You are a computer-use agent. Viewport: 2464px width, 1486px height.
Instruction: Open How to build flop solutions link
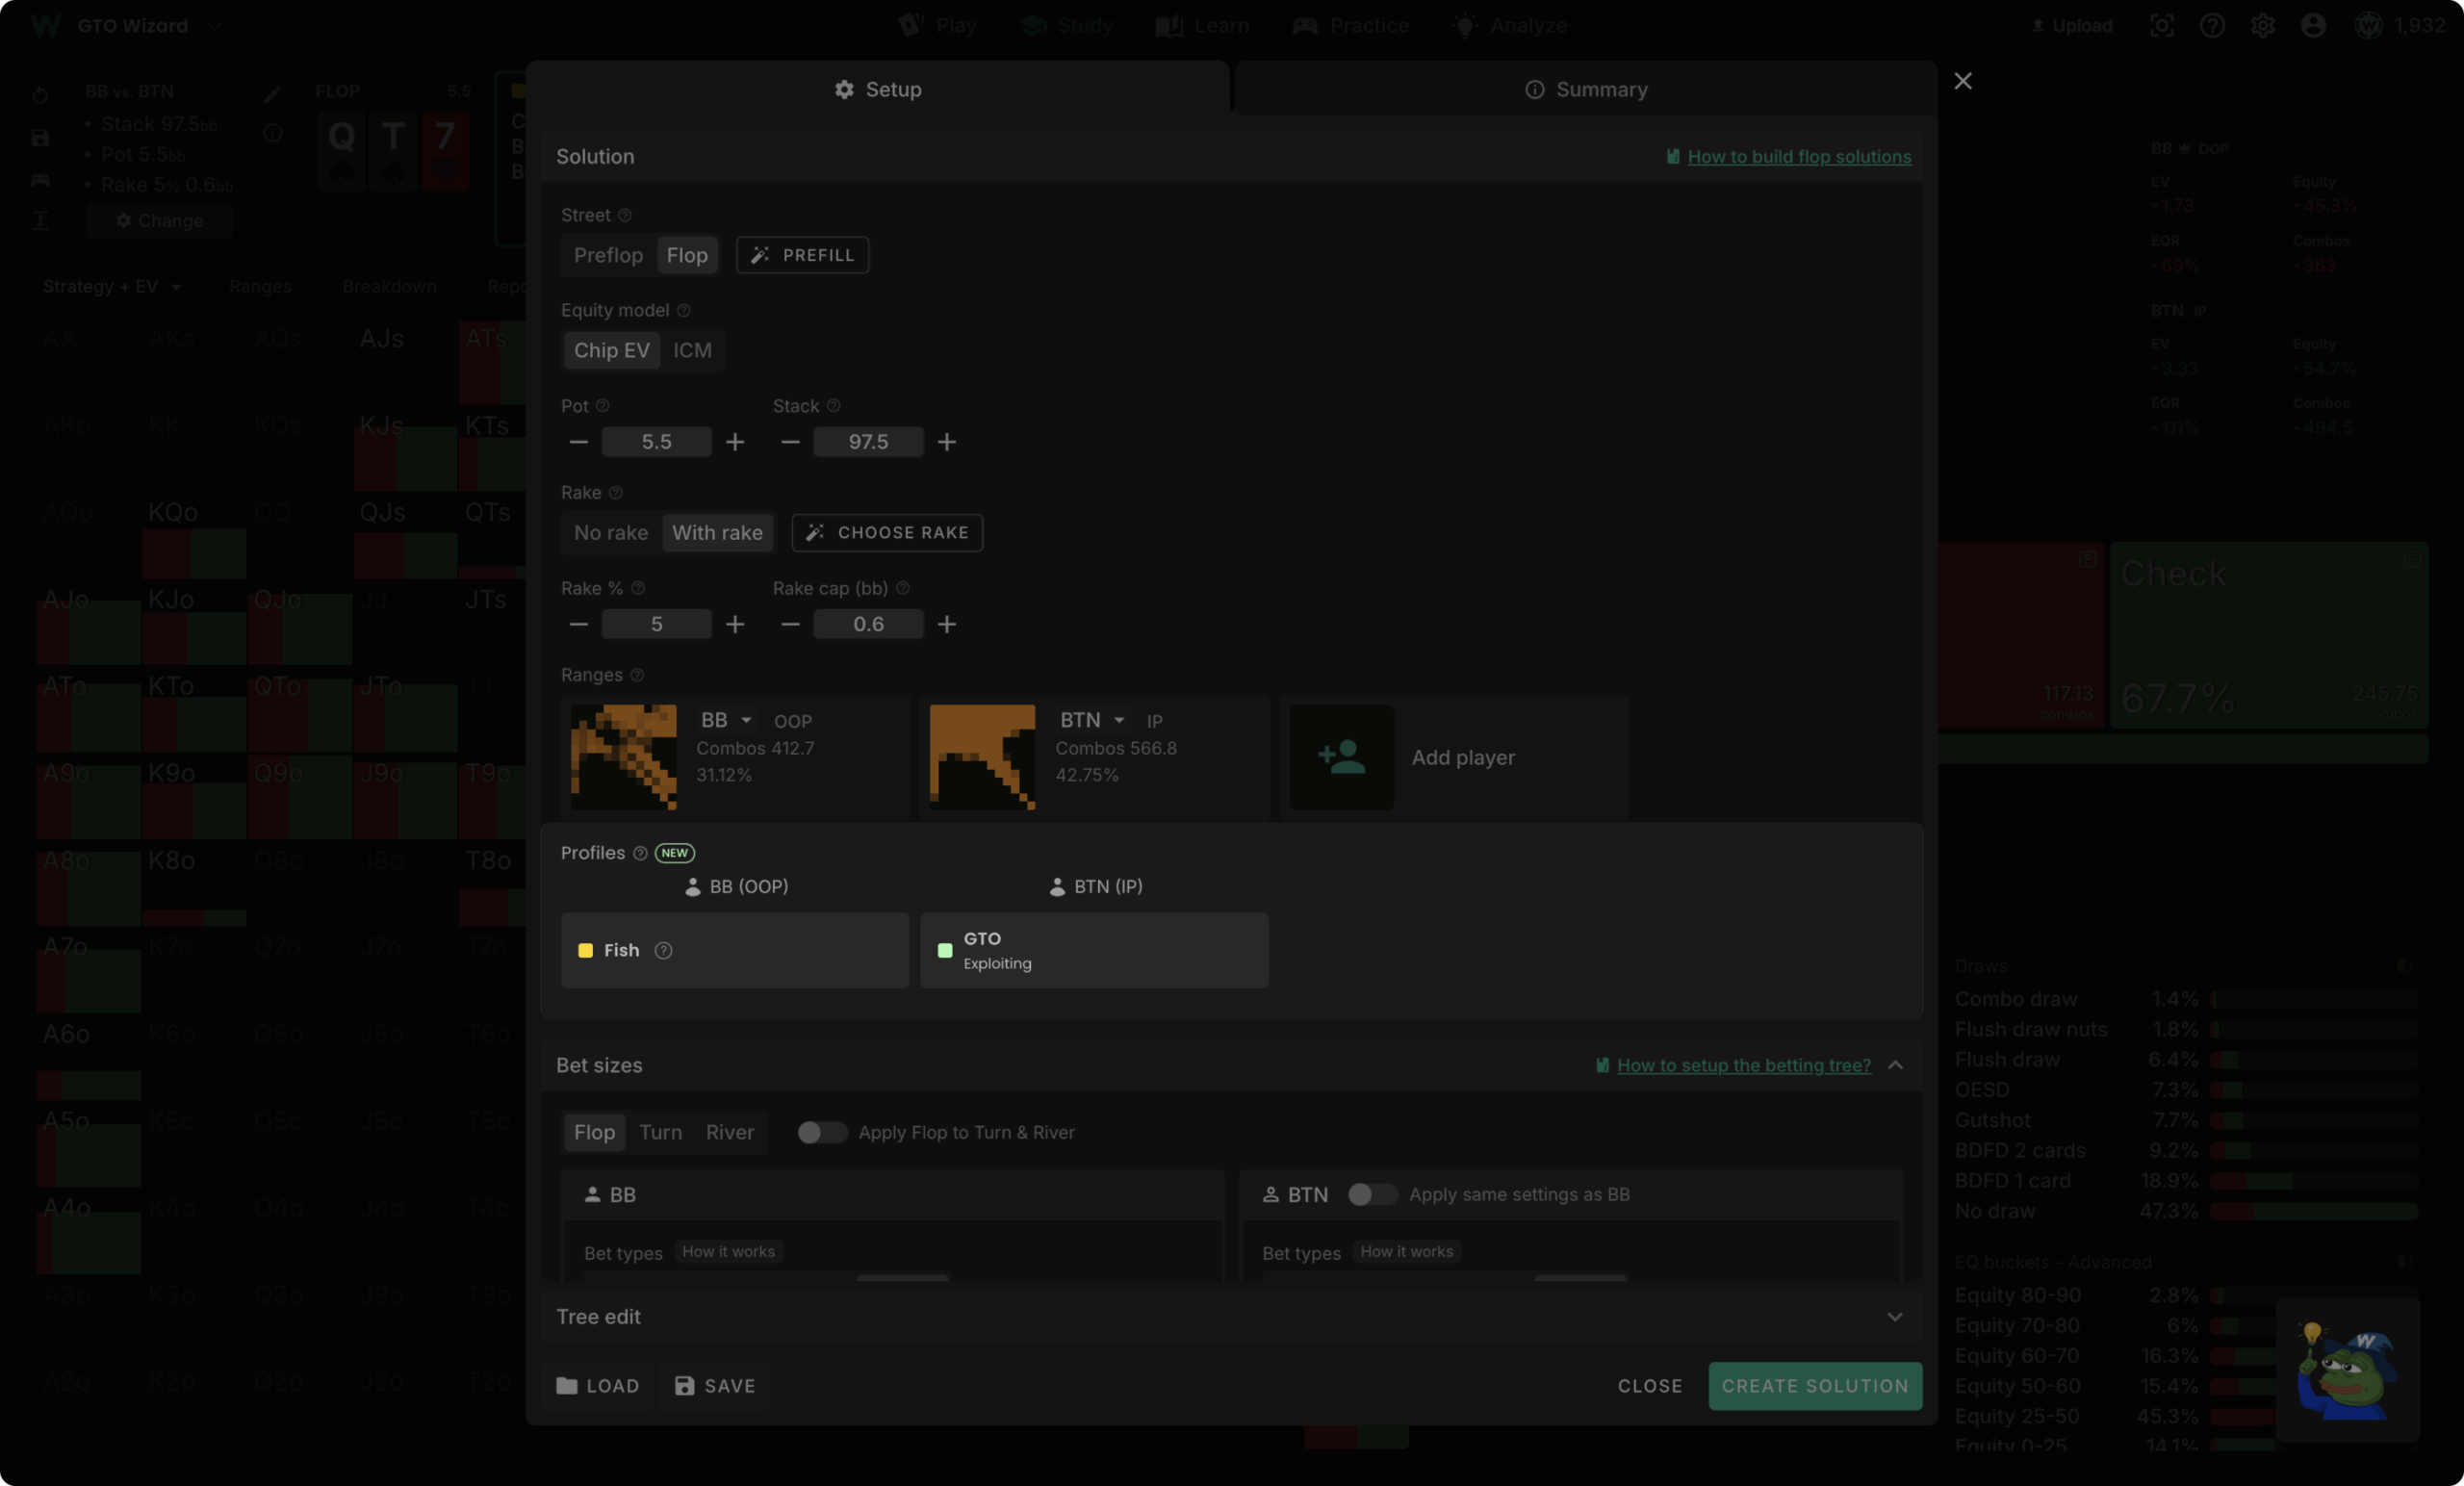[1798, 156]
